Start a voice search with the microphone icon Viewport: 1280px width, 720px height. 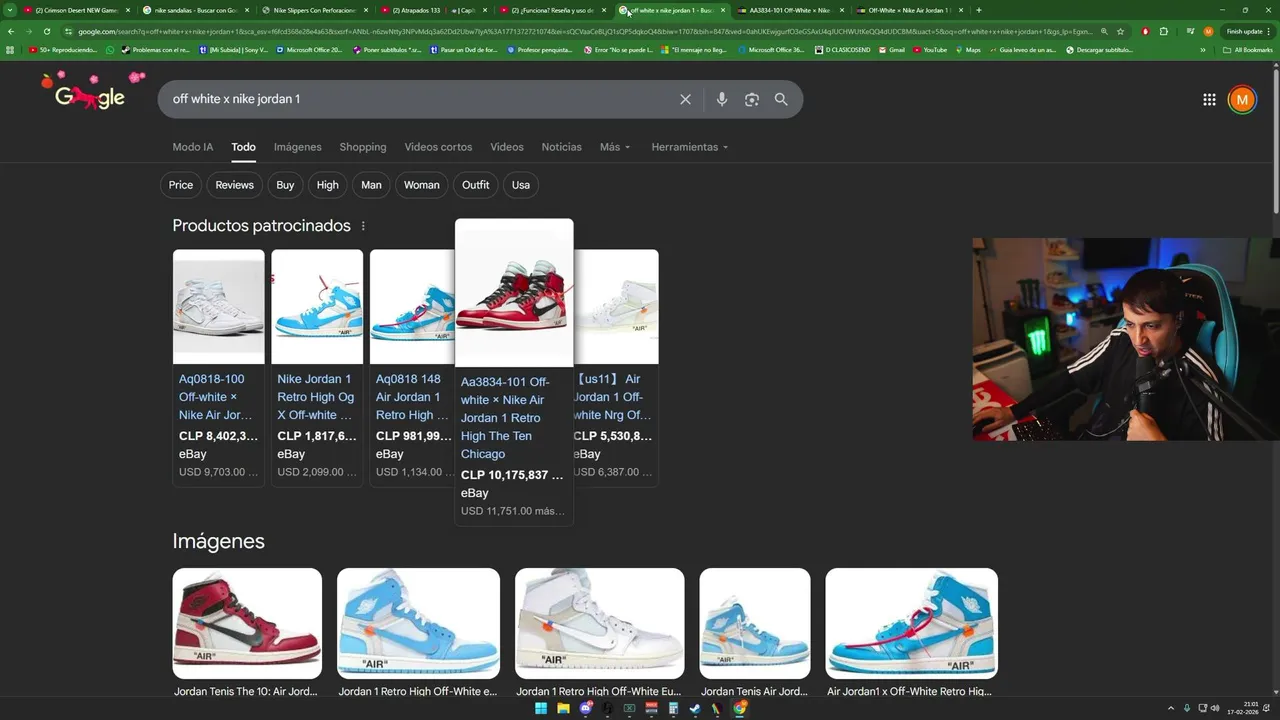tap(722, 99)
